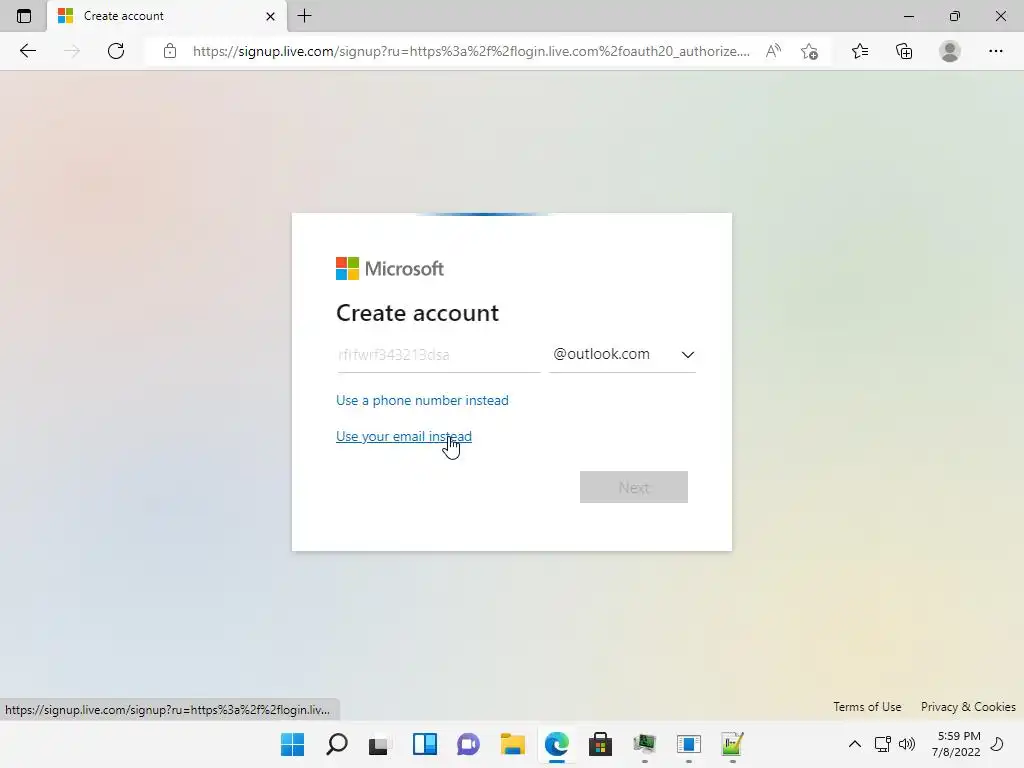Screen dimensions: 1024x768
Task: Add this page to favorites star icon
Action: coord(809,51)
